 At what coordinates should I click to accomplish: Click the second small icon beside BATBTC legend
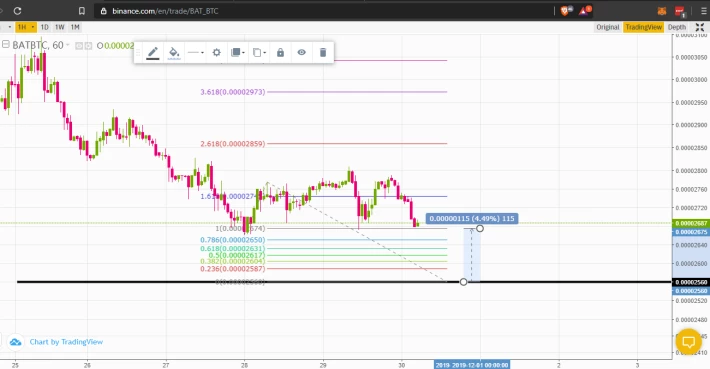tap(88, 46)
